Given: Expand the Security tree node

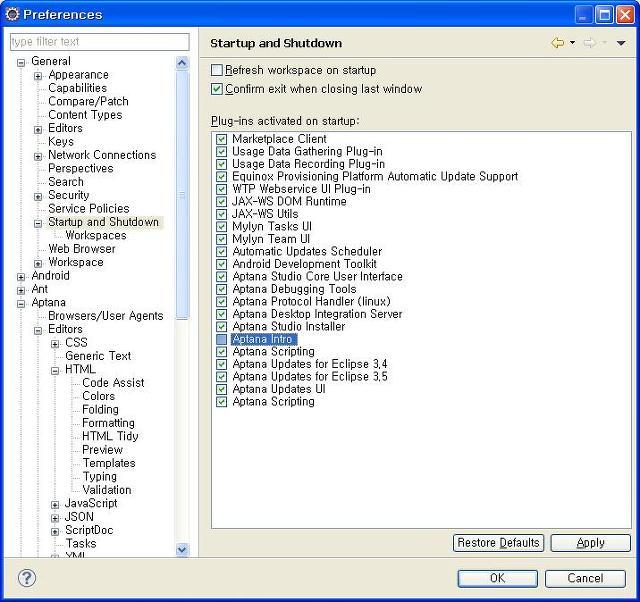Looking at the screenshot, I should (38, 196).
